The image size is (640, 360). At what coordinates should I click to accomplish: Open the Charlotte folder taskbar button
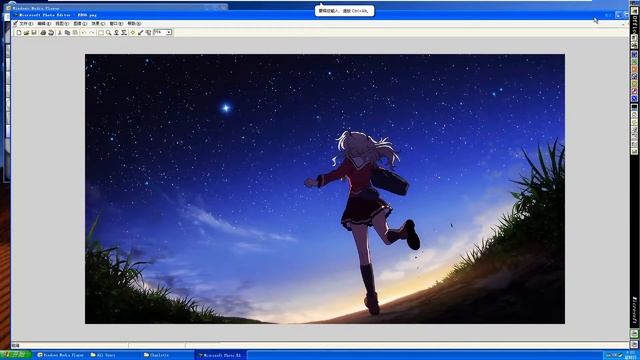(x=167, y=355)
